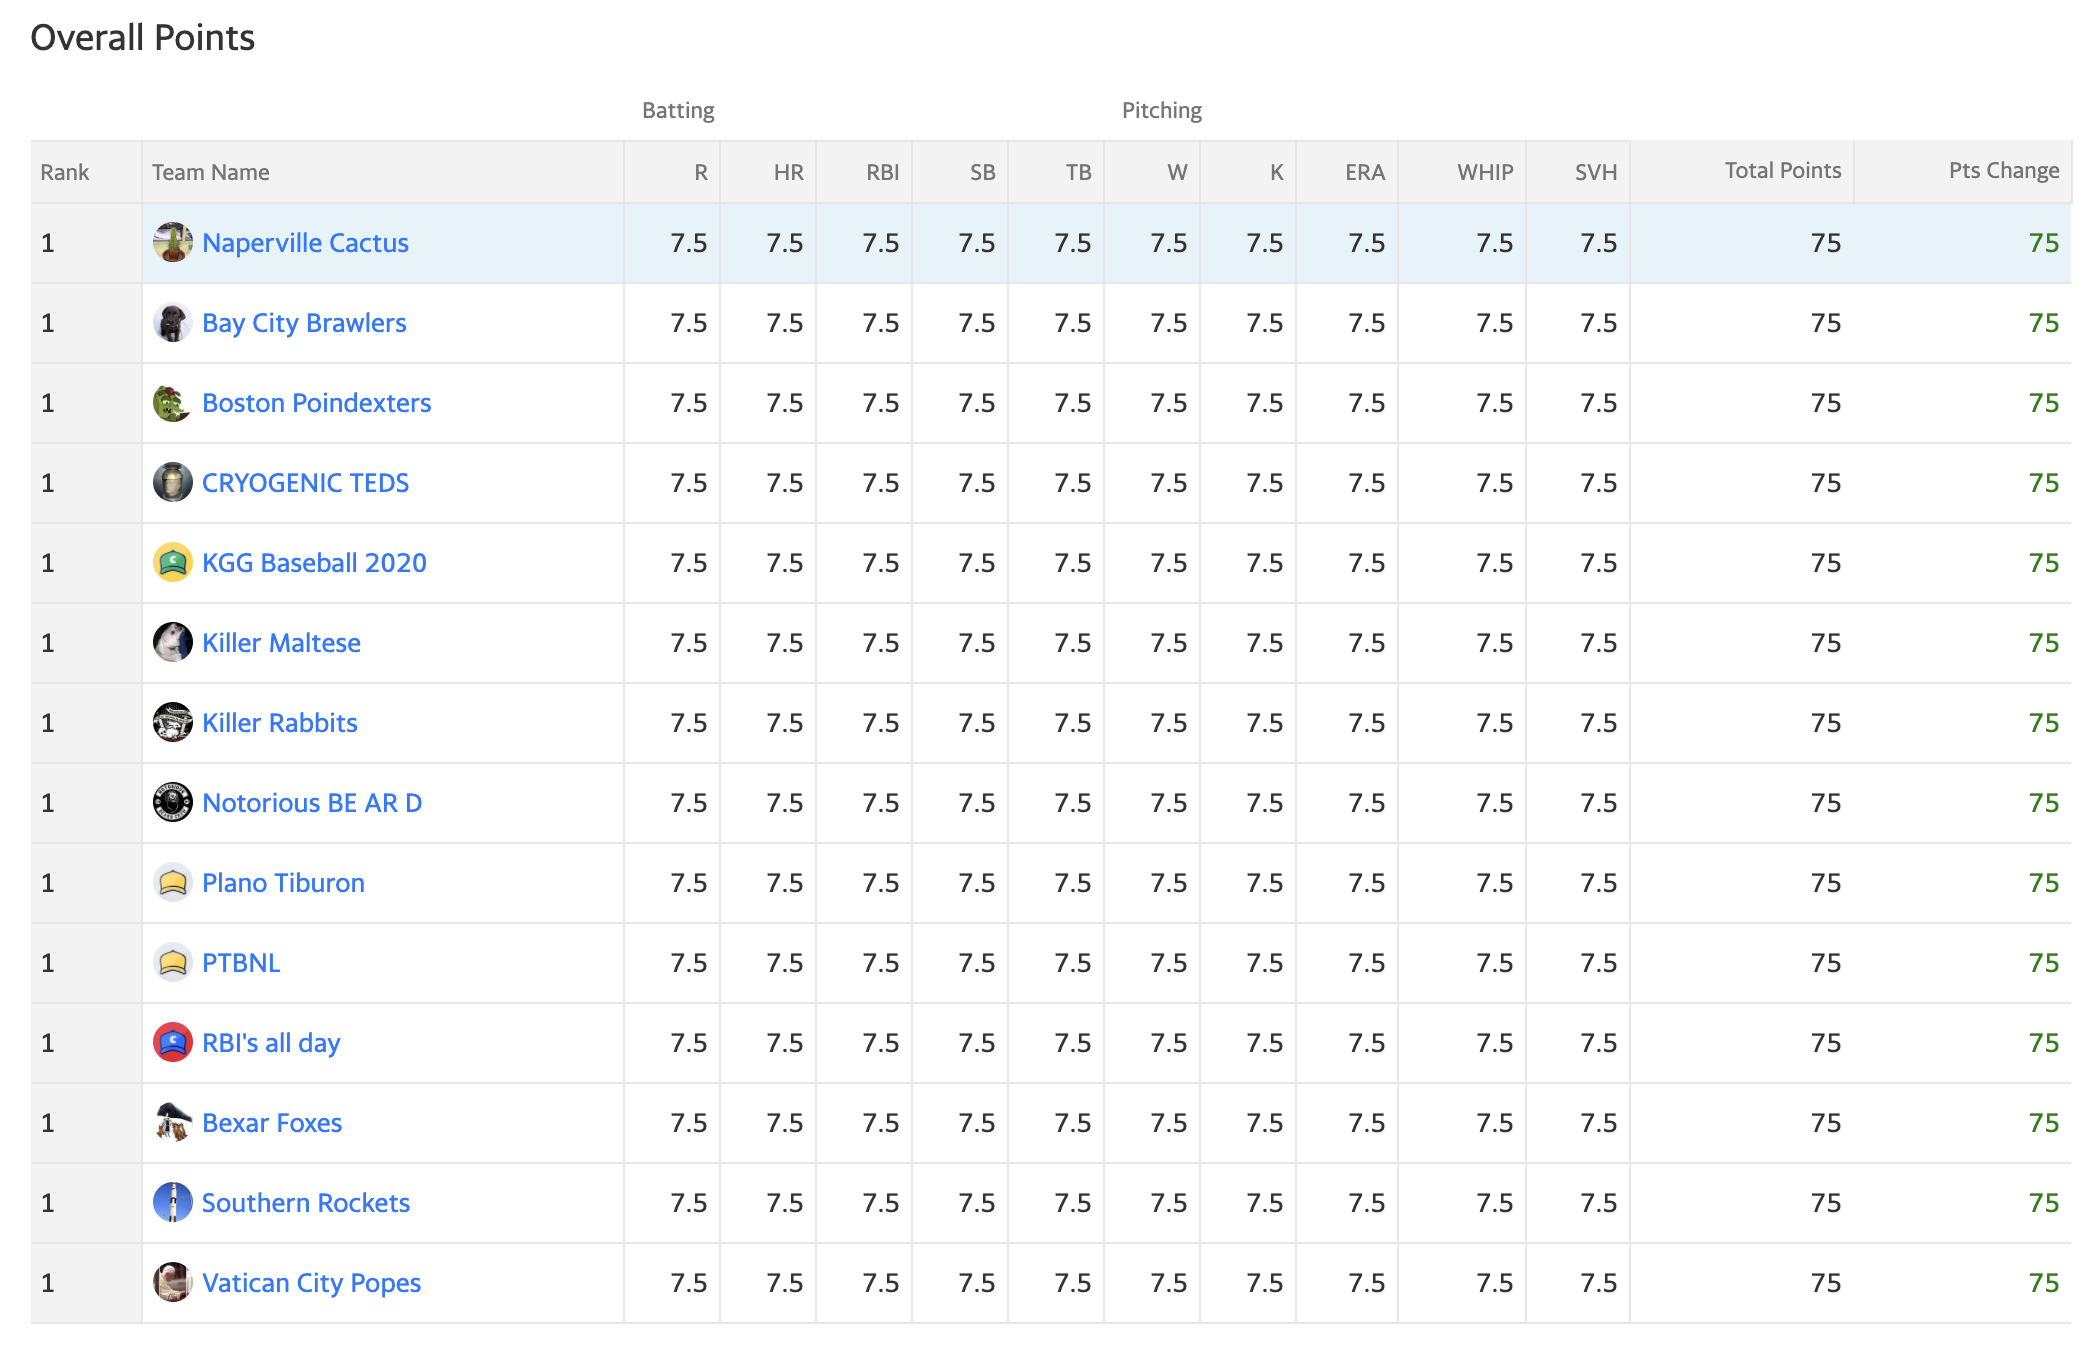Sort table by Total Points column header
This screenshot has width=2100, height=1350.
(x=1782, y=171)
